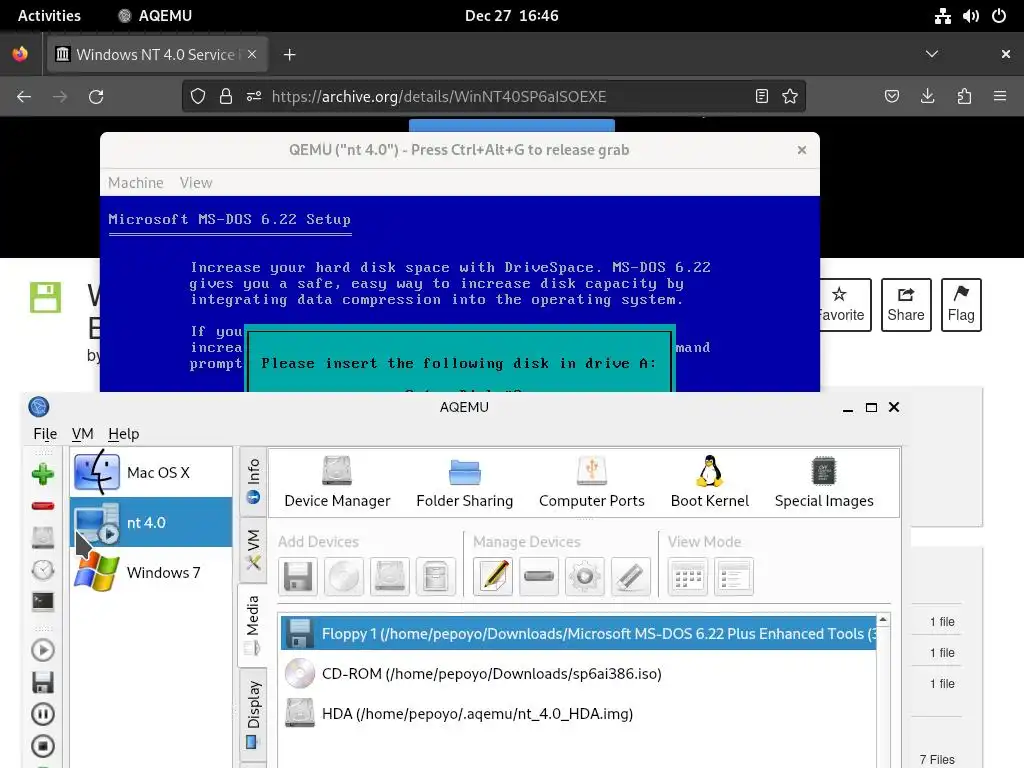Image resolution: width=1024 pixels, height=768 pixels.
Task: Open the power menu in top bar
Action: pos(999,16)
